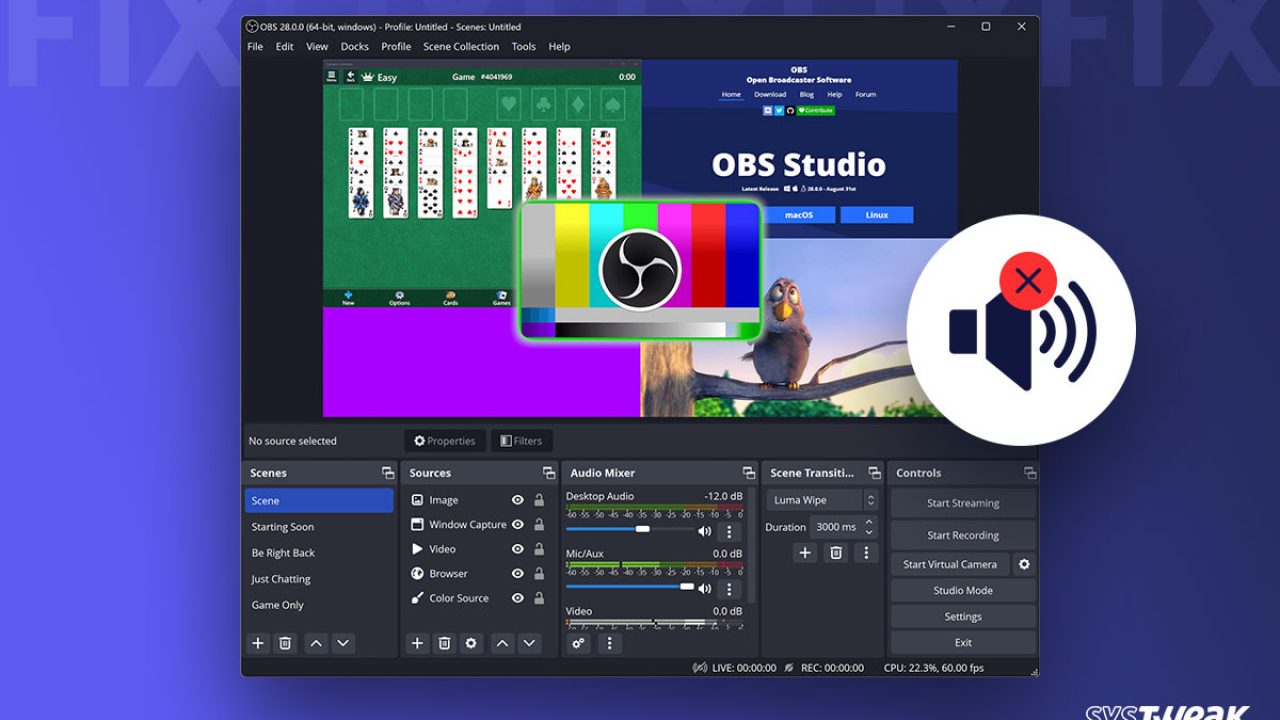The image size is (1280, 720).
Task: Open advanced audio properties gears icon
Action: pos(578,643)
